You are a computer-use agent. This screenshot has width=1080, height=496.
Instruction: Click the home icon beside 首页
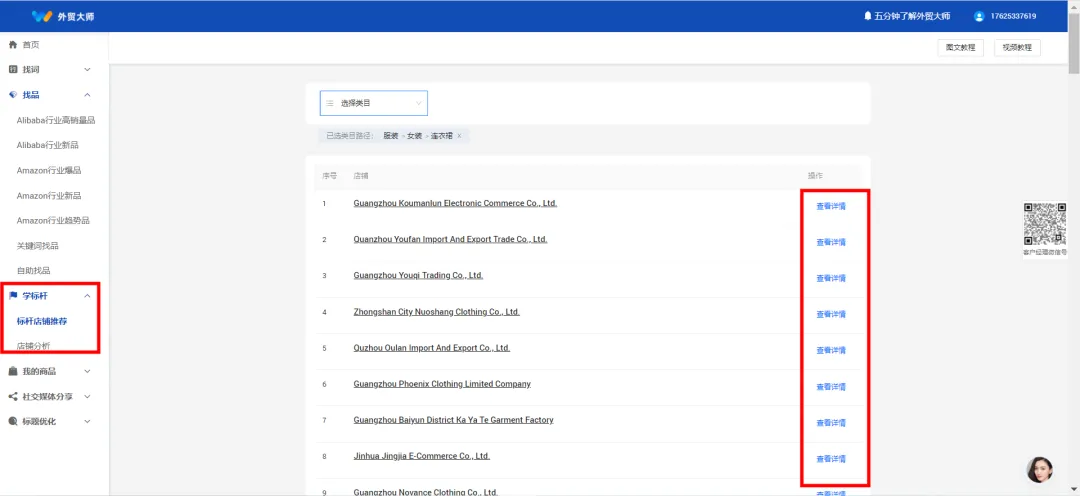click(12, 45)
